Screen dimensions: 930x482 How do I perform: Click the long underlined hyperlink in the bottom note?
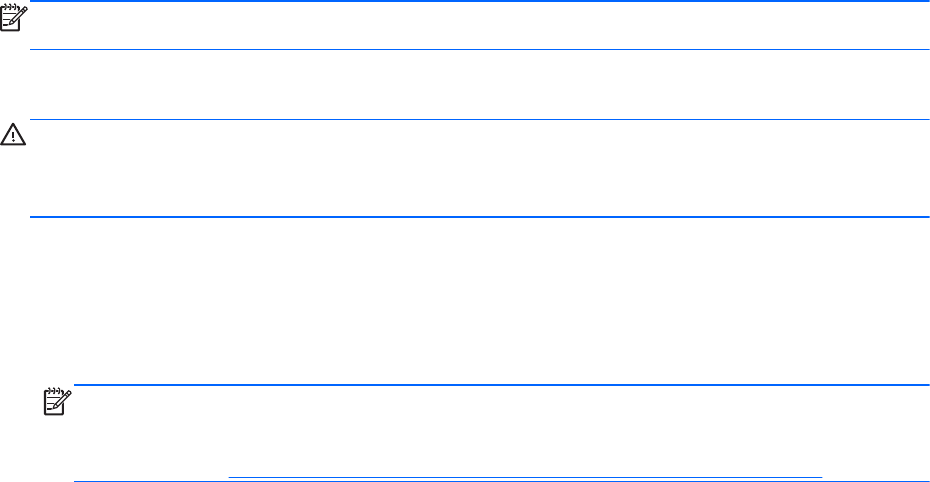click(x=525, y=478)
